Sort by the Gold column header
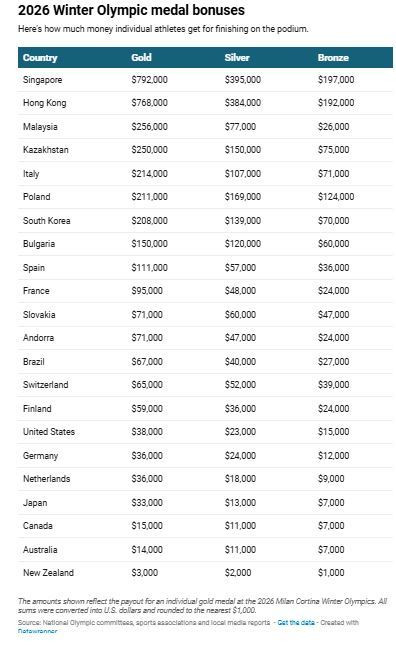 (141, 58)
